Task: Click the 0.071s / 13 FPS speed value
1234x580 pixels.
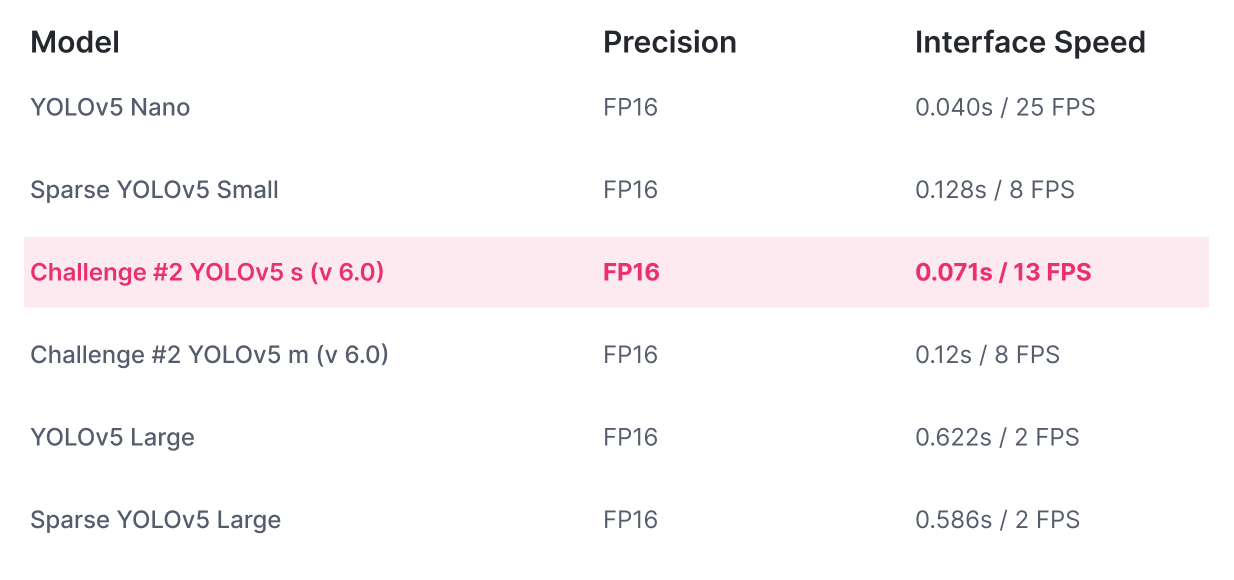Action: (1003, 272)
